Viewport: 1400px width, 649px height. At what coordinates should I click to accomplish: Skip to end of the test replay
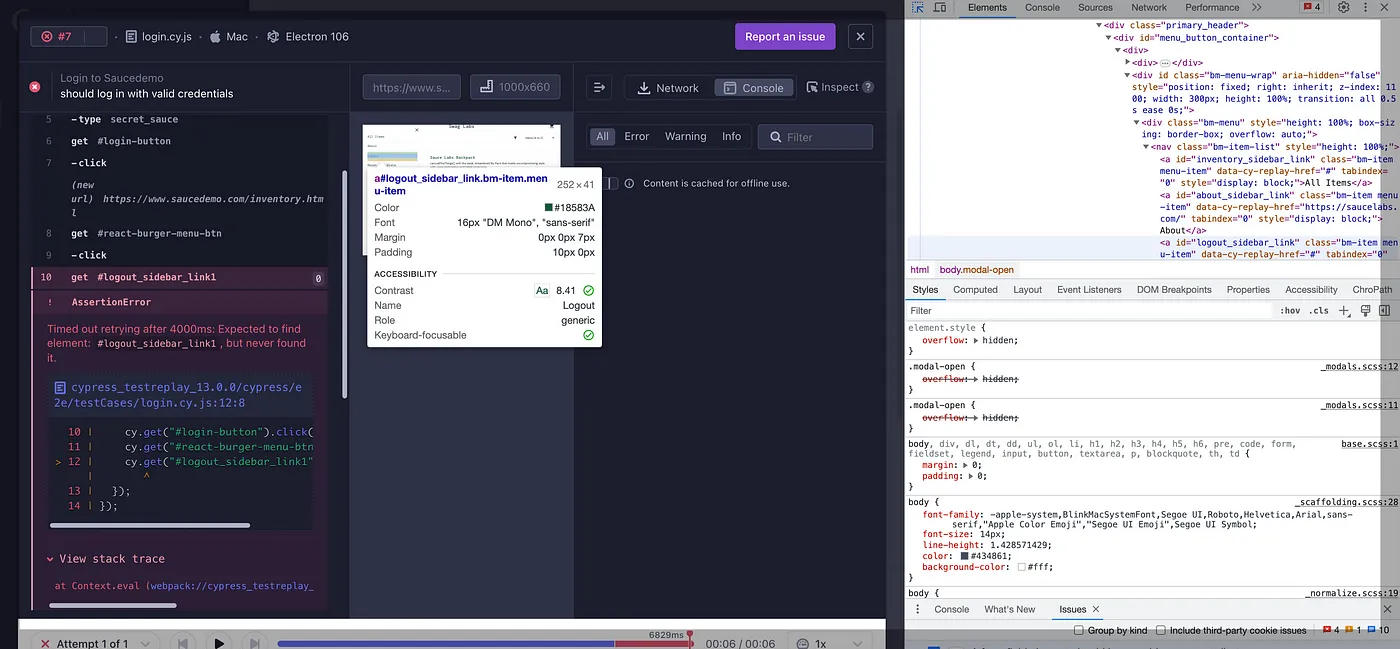253,643
